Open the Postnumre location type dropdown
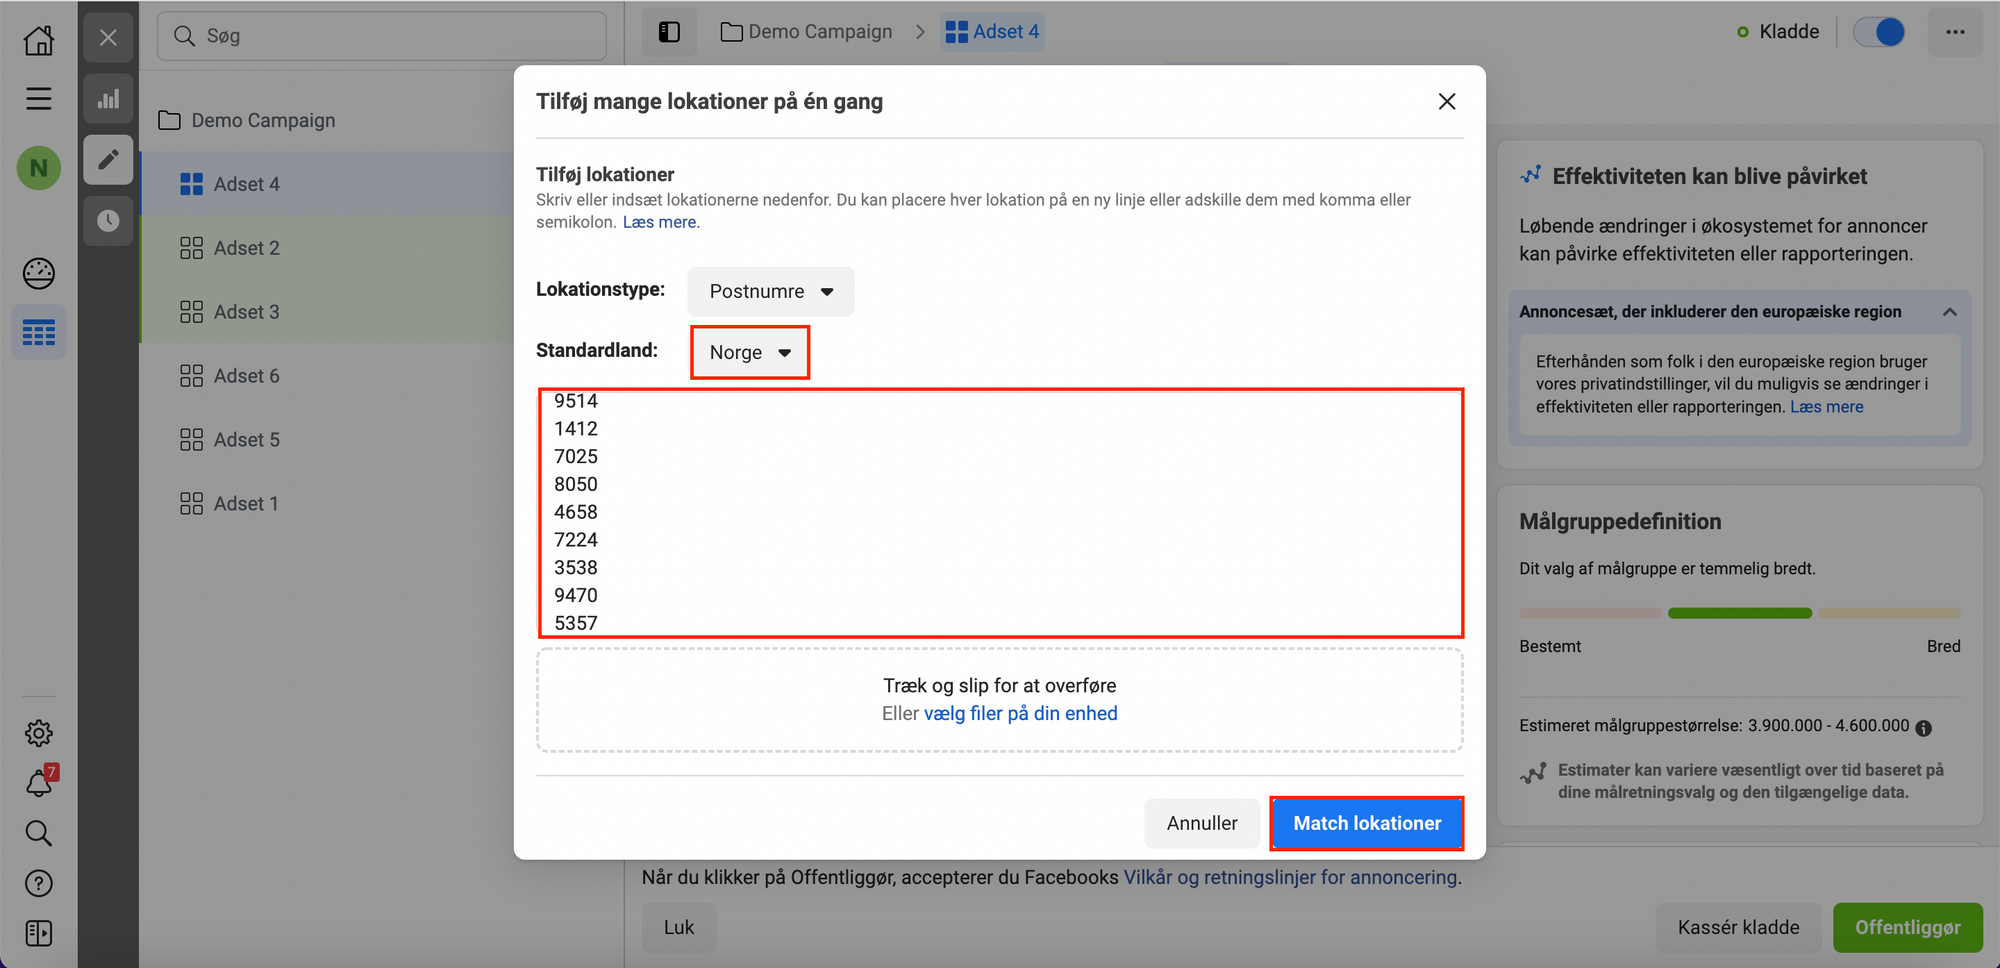Image resolution: width=2000 pixels, height=968 pixels. pos(770,291)
